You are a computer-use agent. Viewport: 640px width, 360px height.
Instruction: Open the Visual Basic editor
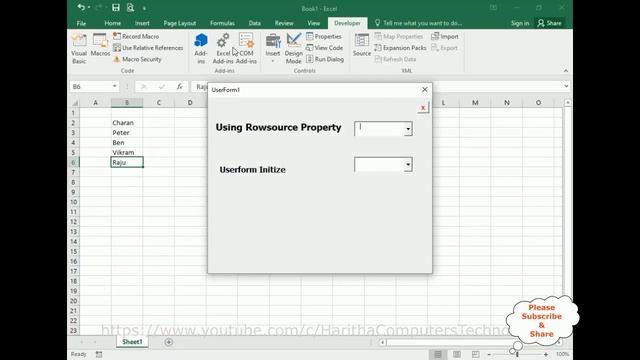[79, 49]
